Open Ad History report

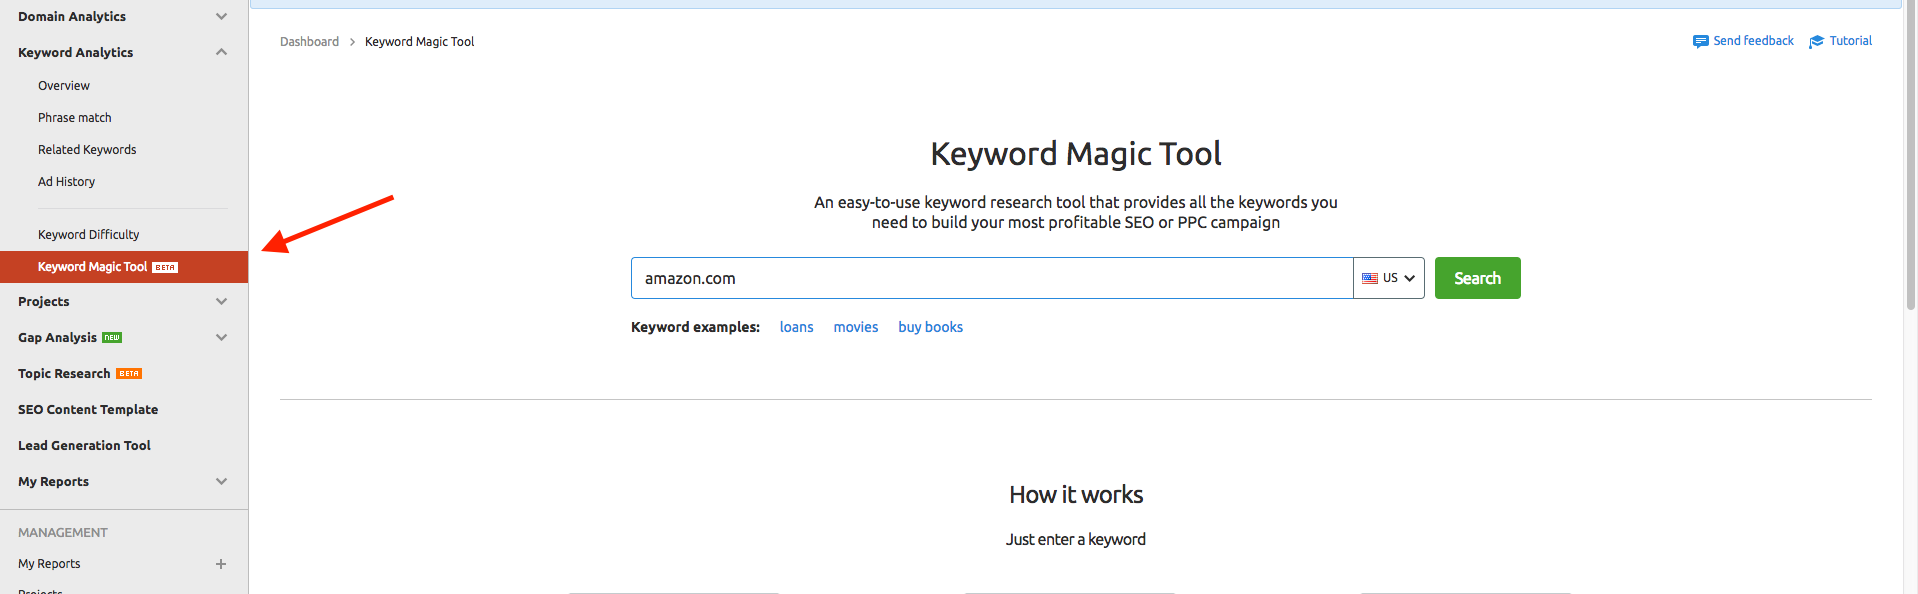click(x=67, y=182)
